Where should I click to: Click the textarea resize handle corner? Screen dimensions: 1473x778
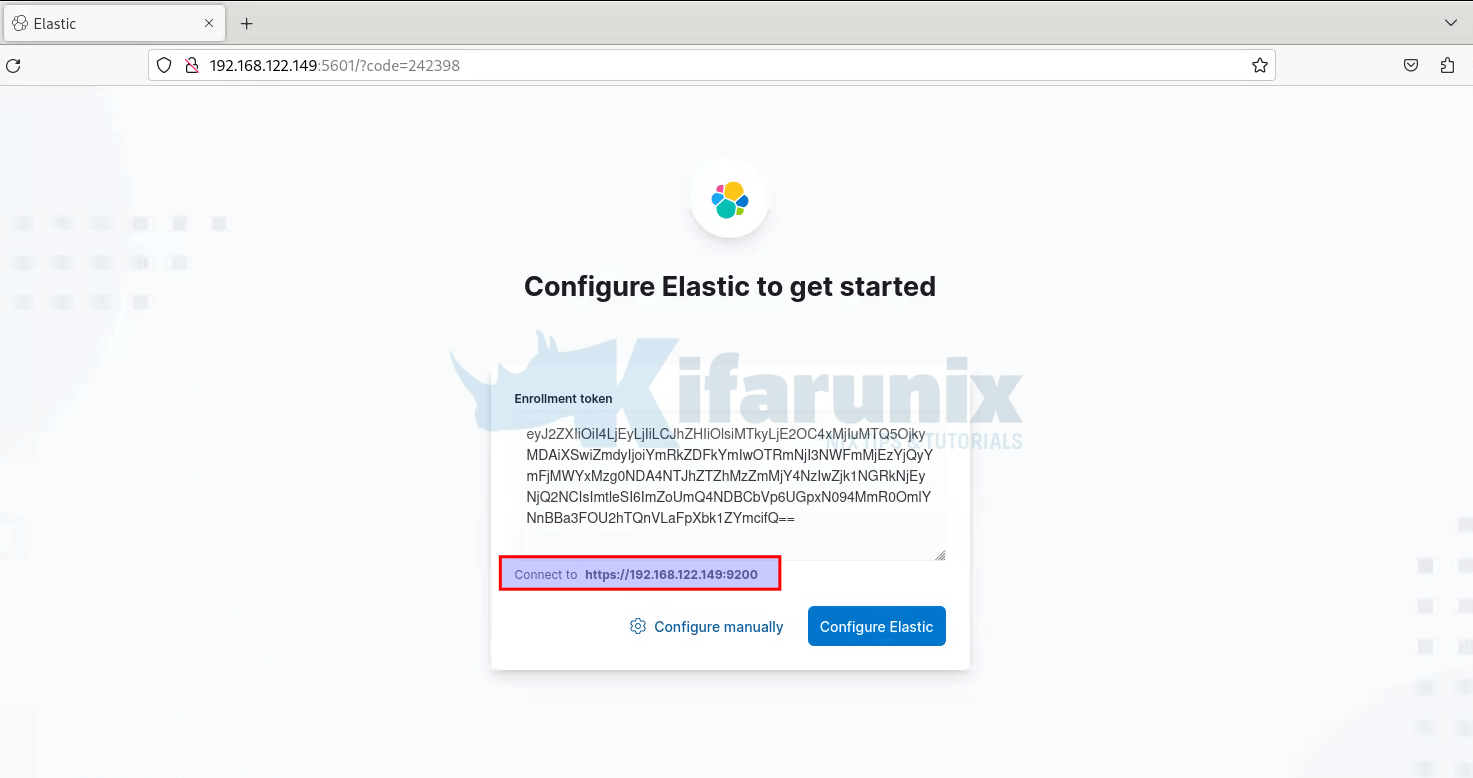tap(940, 555)
